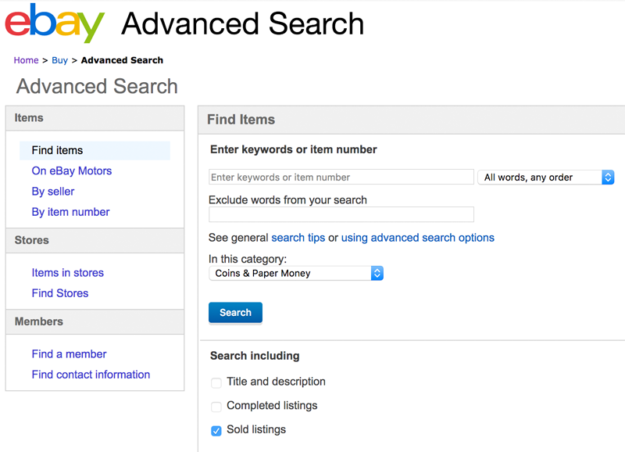Check the Completed listings box
This screenshot has width=625, height=452.
216,407
